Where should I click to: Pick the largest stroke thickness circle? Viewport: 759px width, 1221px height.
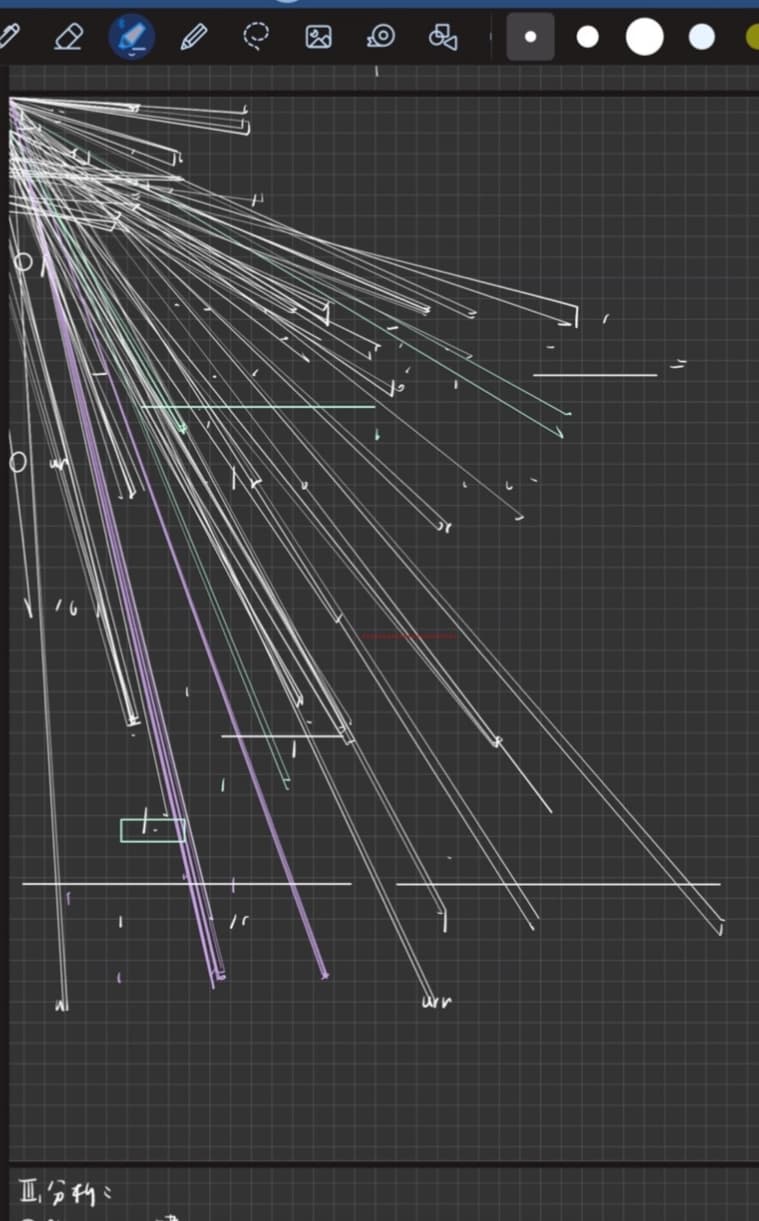645,37
